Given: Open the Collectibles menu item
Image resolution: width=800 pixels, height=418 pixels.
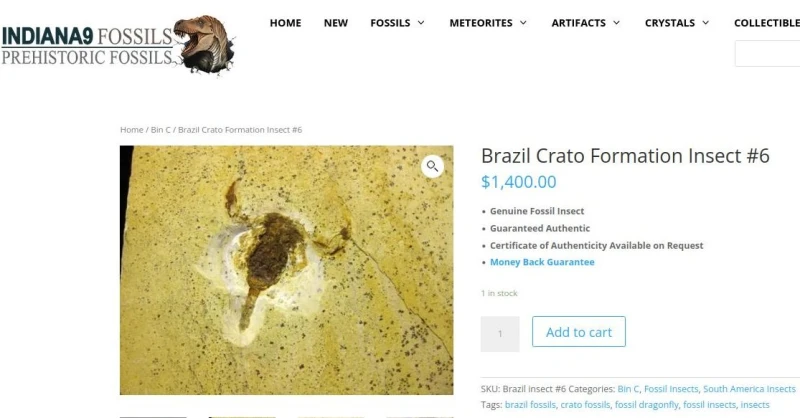Looking at the screenshot, I should (x=767, y=23).
